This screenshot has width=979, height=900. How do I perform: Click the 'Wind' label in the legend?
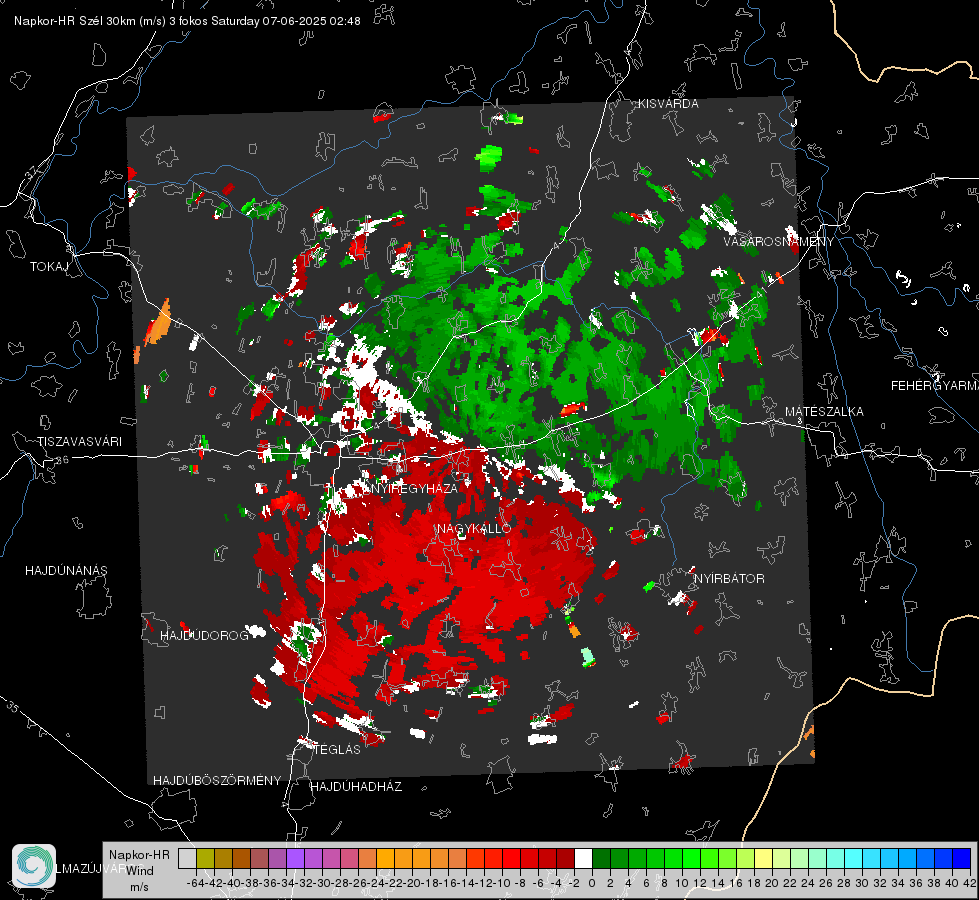tap(140, 870)
